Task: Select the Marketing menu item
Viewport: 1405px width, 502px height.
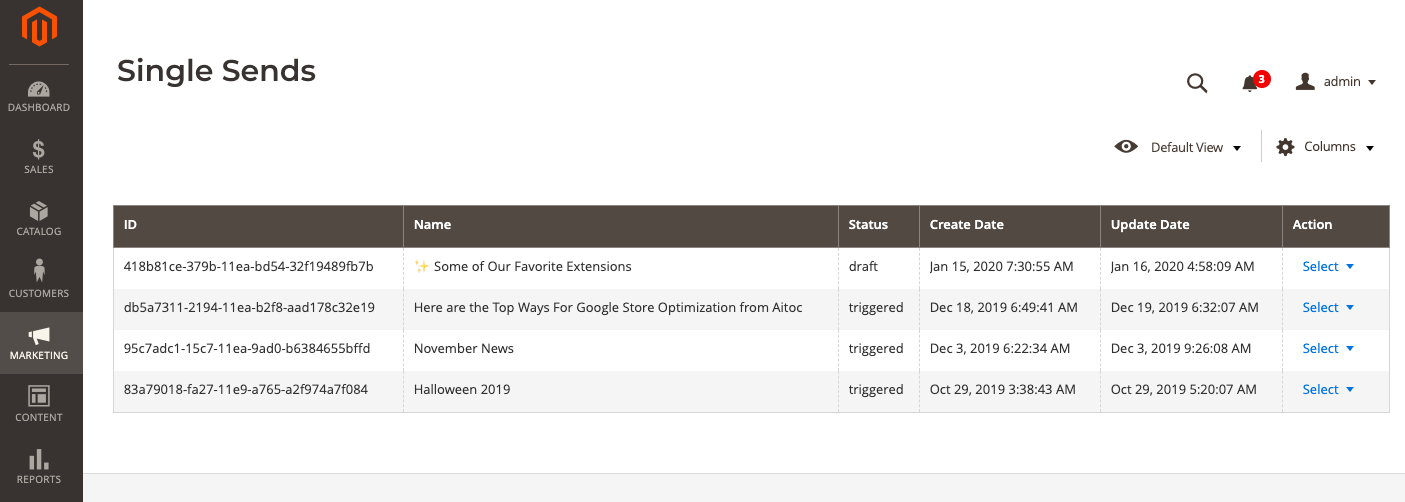Action: [41, 343]
